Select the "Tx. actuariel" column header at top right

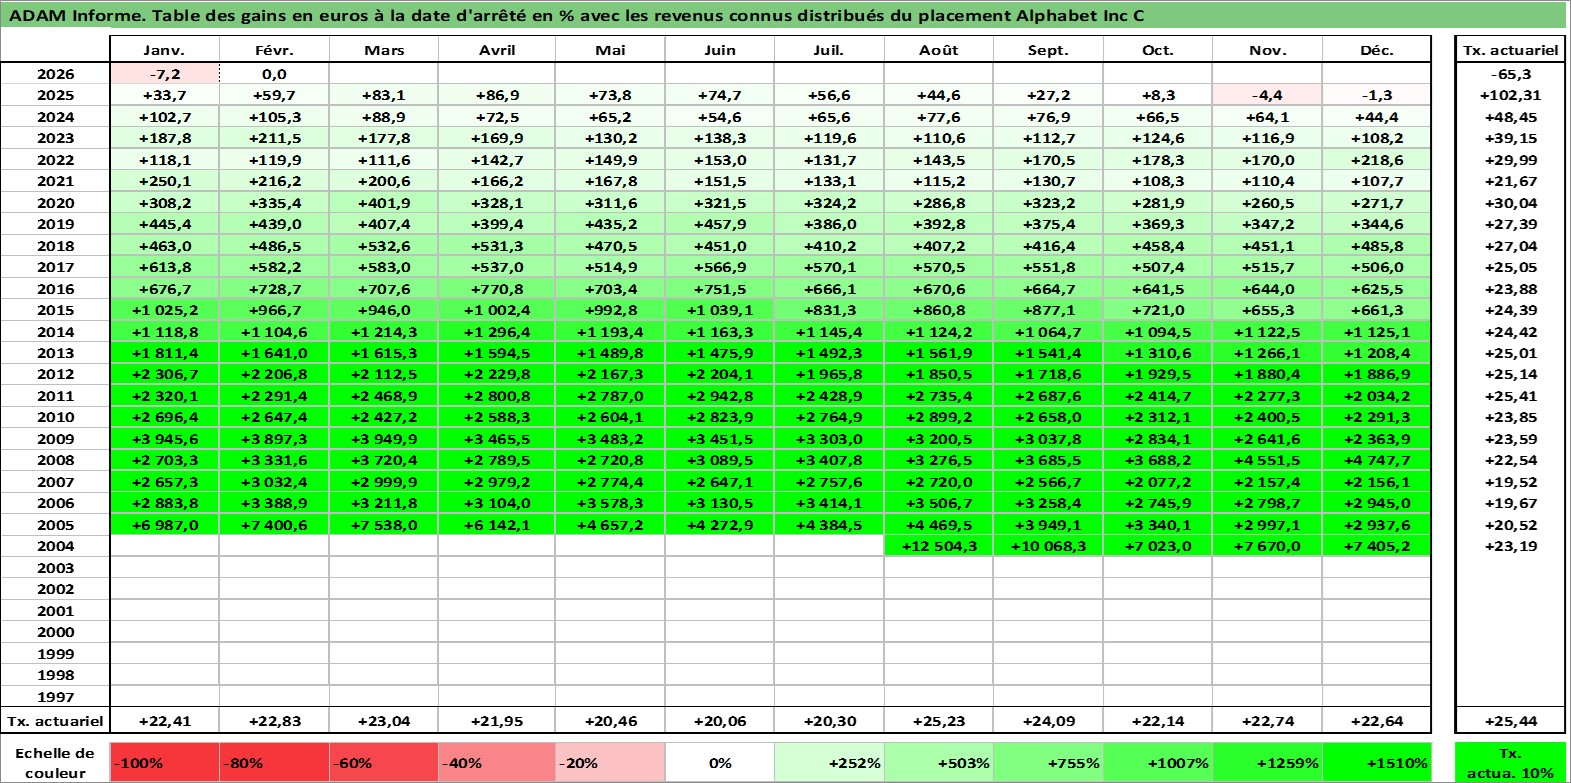1510,50
